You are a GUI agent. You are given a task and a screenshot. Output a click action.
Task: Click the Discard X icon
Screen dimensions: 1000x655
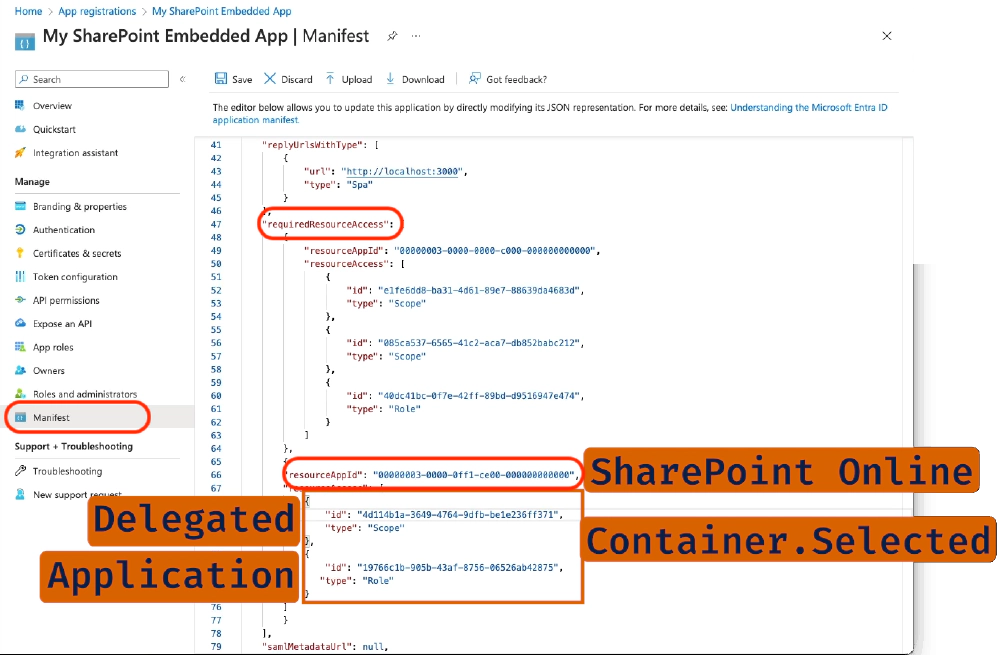(x=270, y=78)
